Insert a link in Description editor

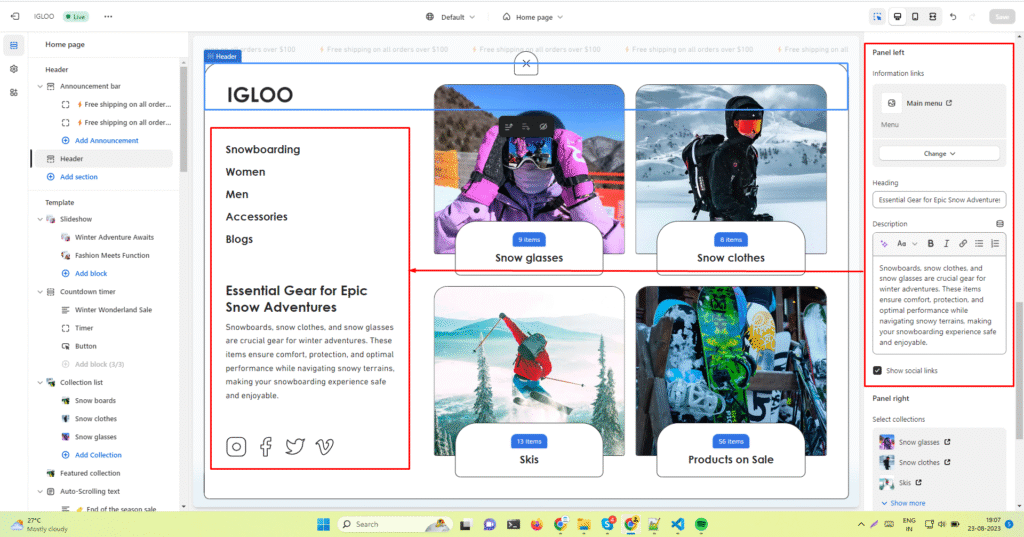(962, 243)
